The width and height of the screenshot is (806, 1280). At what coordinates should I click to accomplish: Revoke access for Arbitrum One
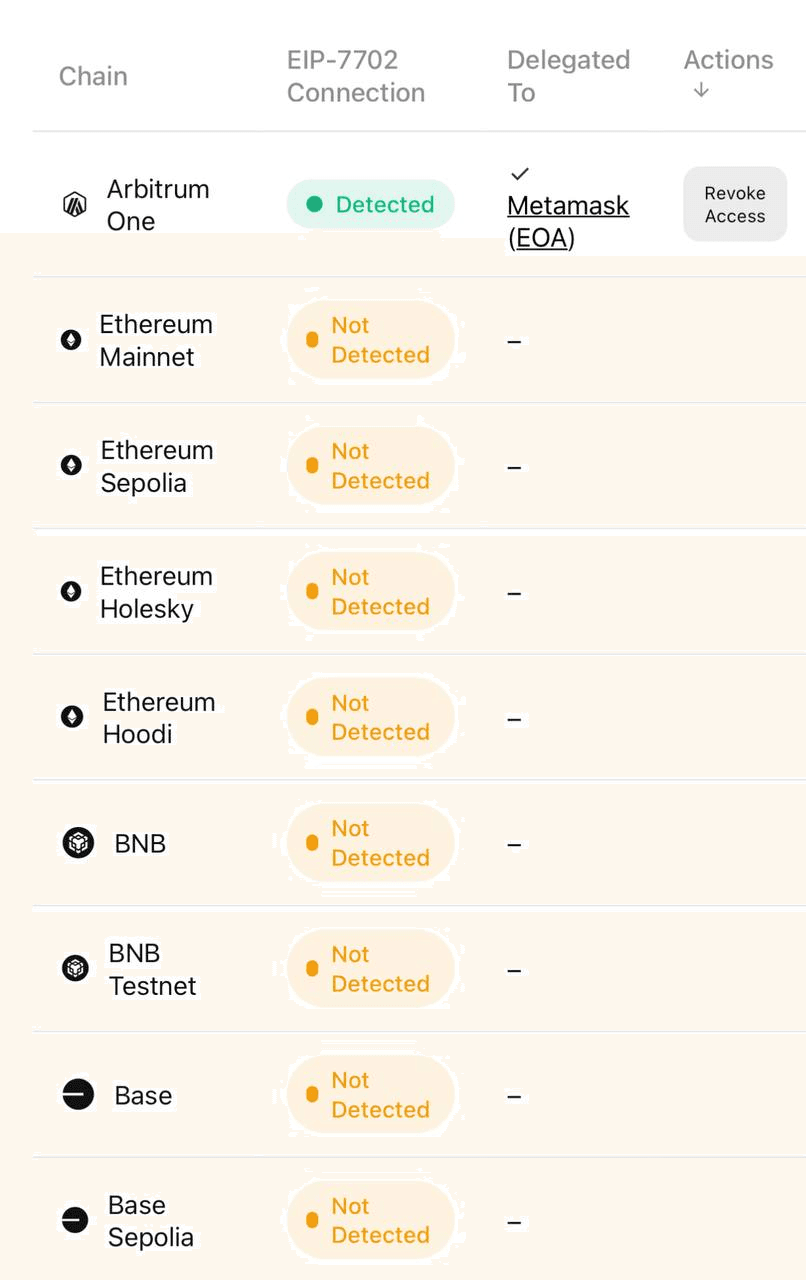tap(735, 204)
